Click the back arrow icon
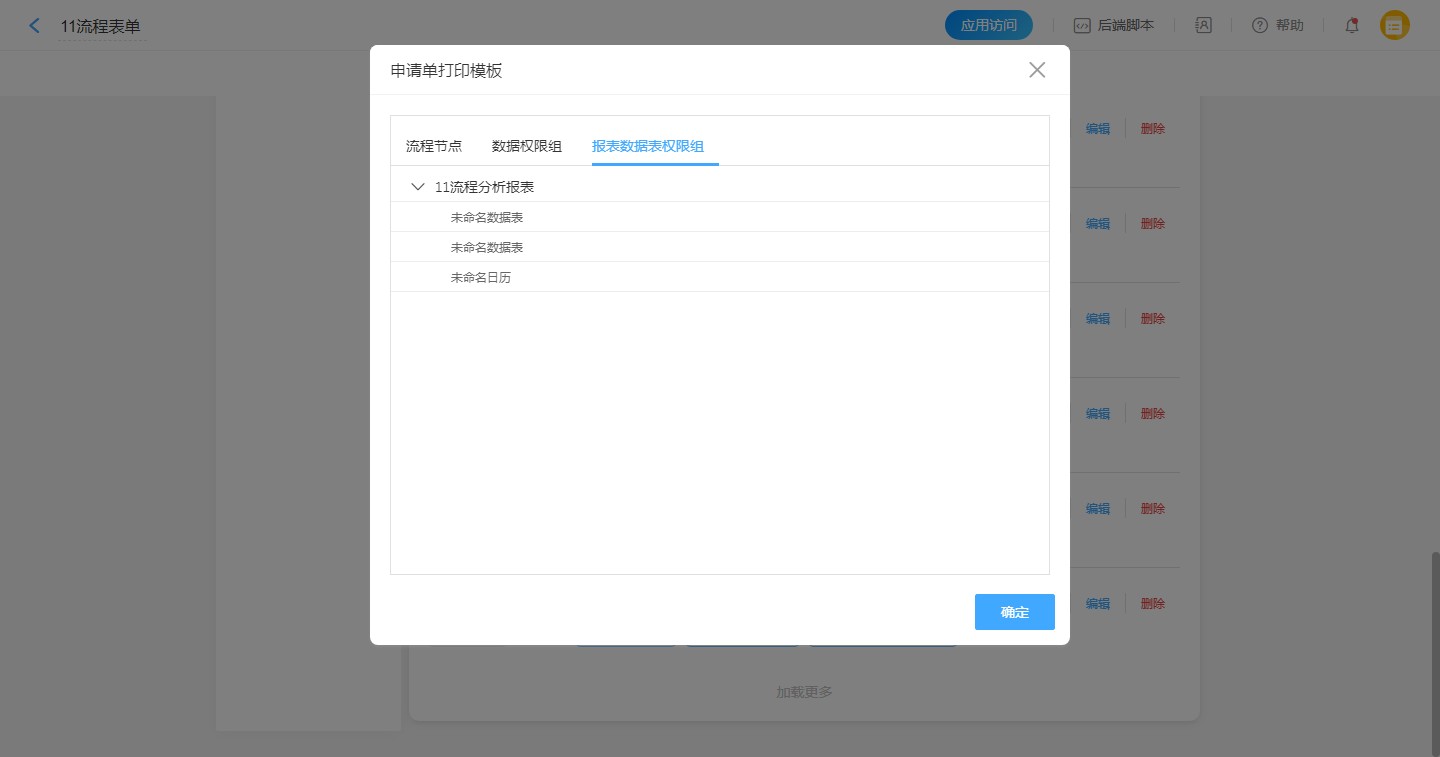 pos(35,26)
